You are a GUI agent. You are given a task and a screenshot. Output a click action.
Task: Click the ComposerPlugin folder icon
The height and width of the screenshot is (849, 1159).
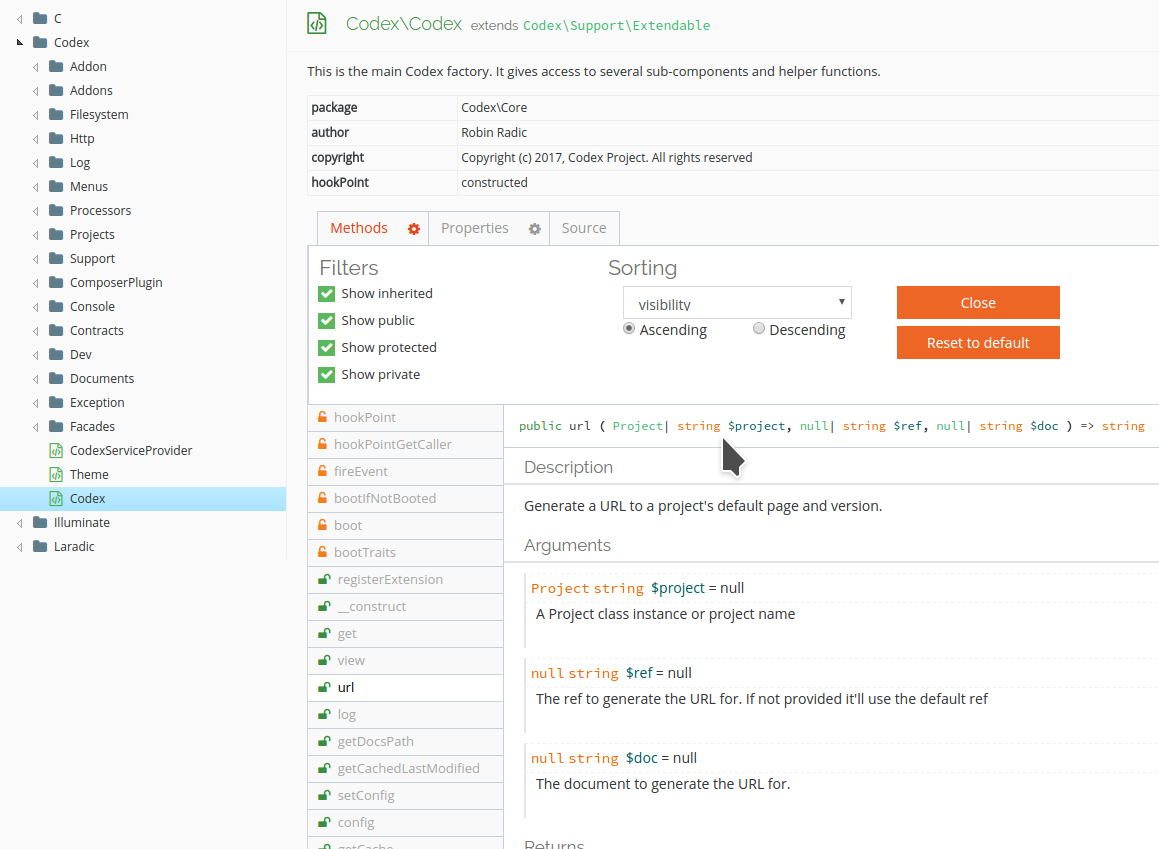pyautogui.click(x=56, y=282)
